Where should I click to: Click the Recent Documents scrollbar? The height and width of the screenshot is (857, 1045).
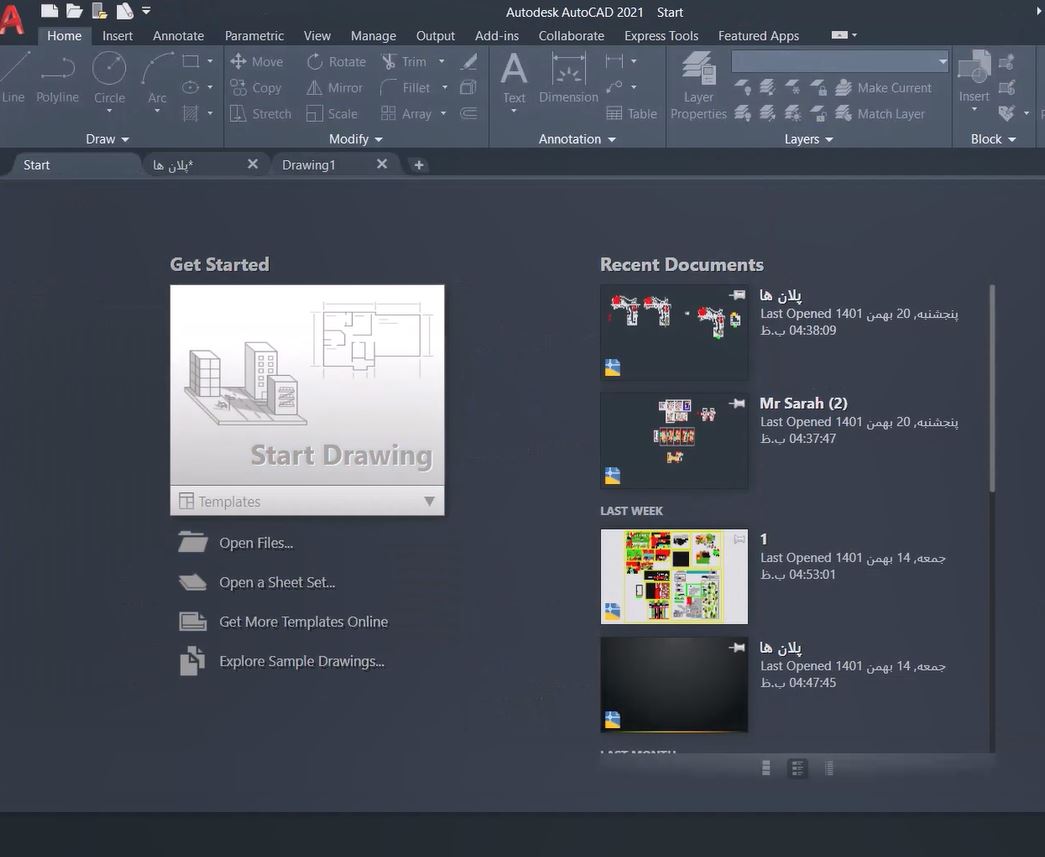[992, 389]
